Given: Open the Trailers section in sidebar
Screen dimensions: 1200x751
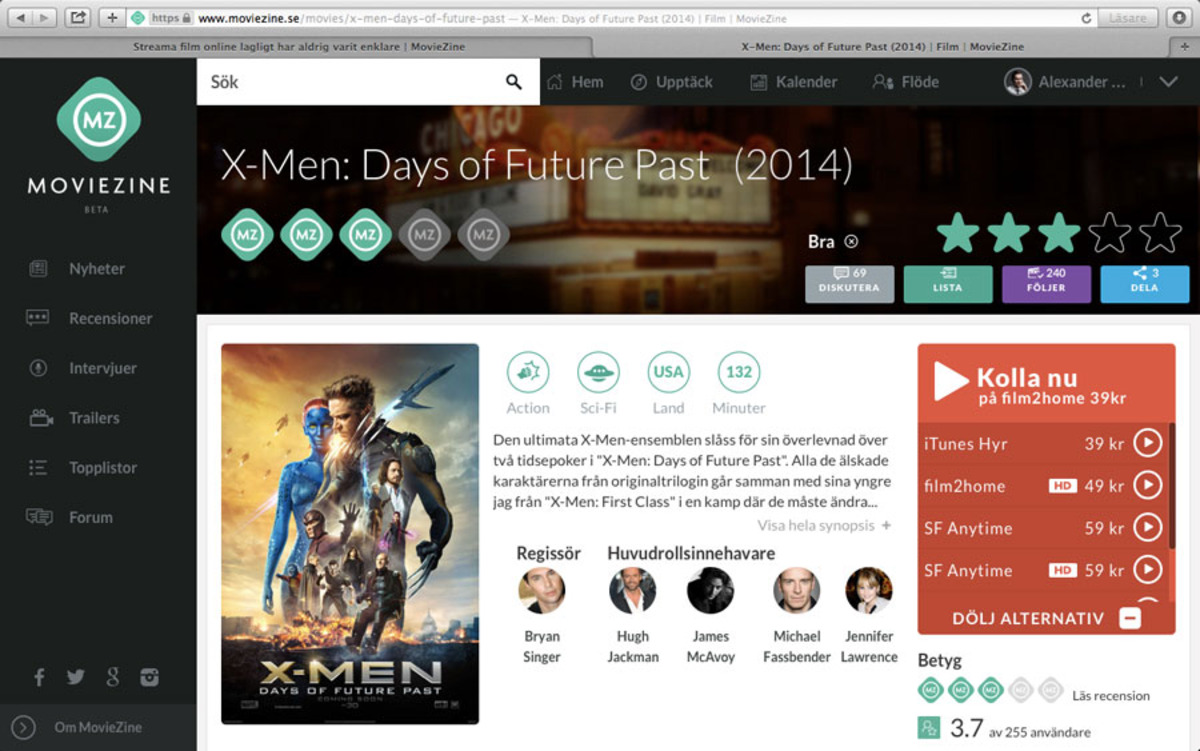Looking at the screenshot, I should 93,418.
